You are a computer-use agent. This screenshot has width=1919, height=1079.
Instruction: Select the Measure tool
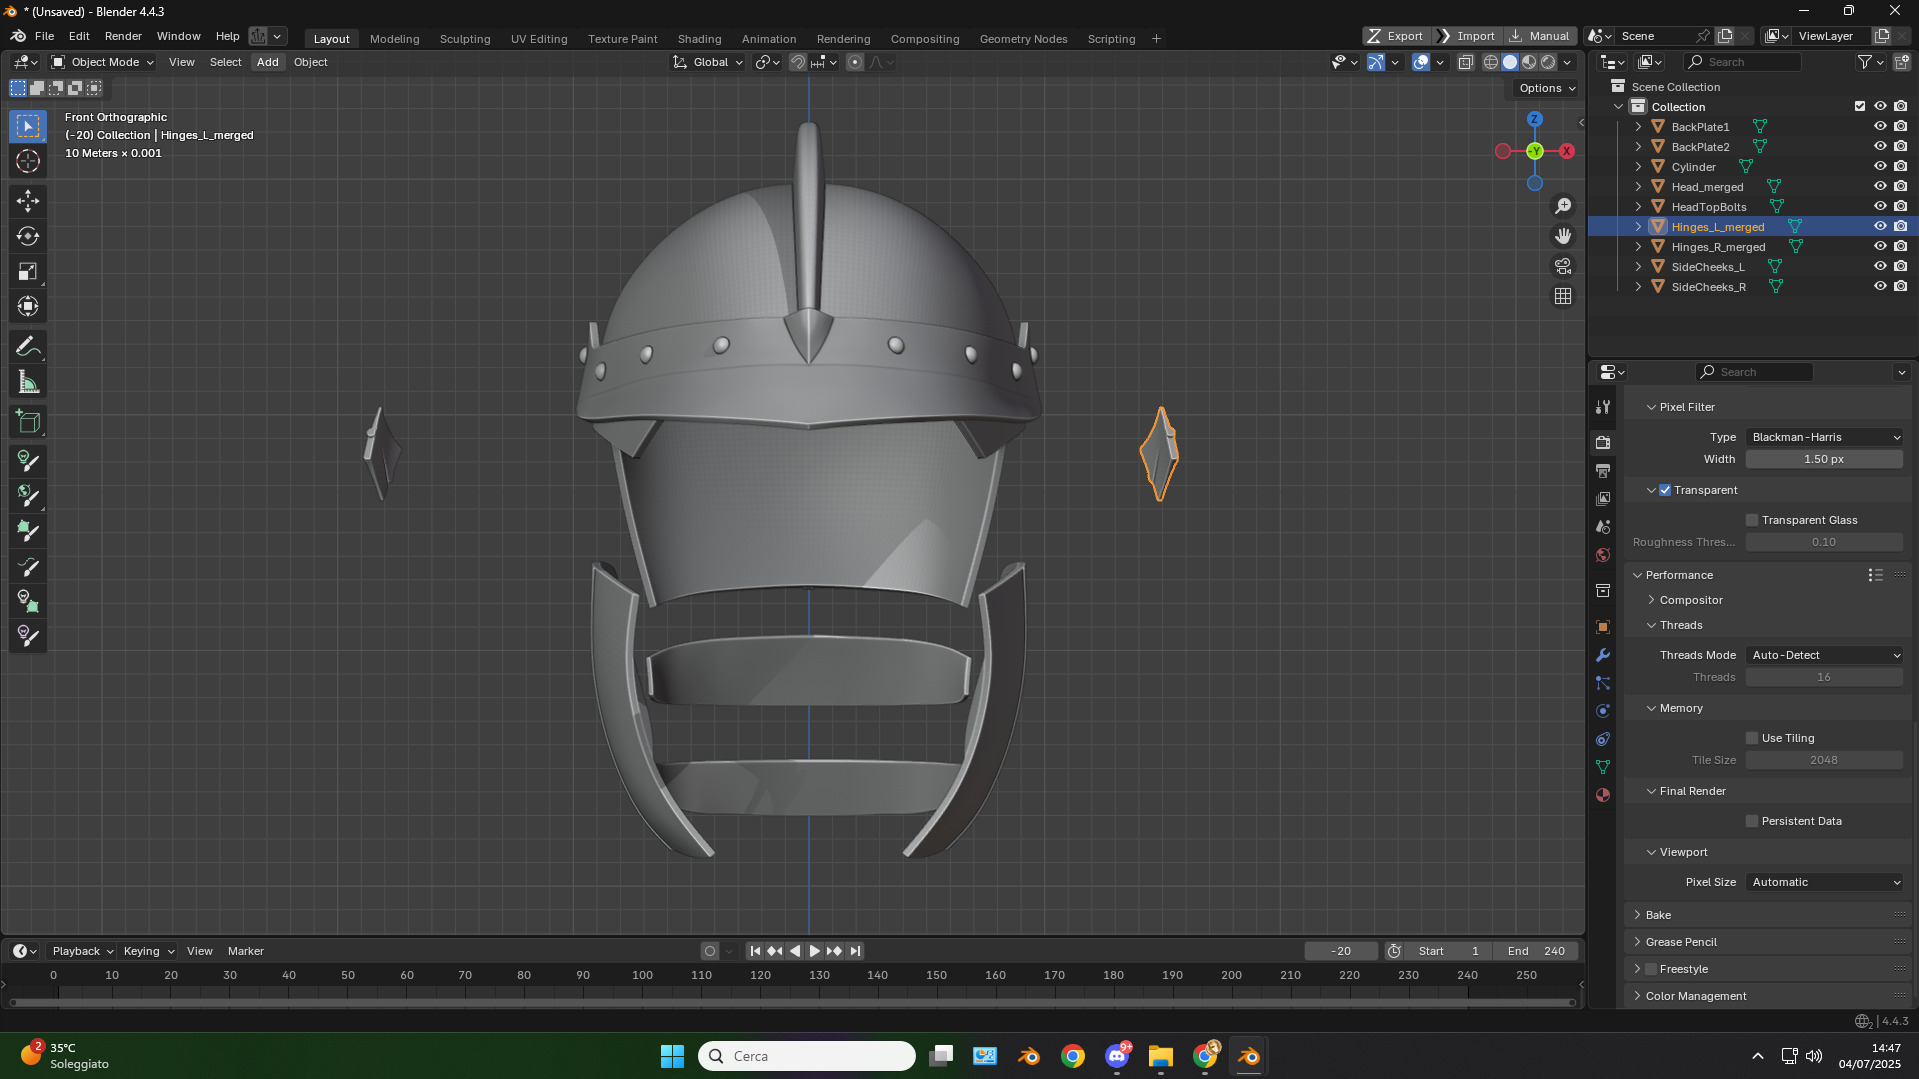[x=28, y=382]
